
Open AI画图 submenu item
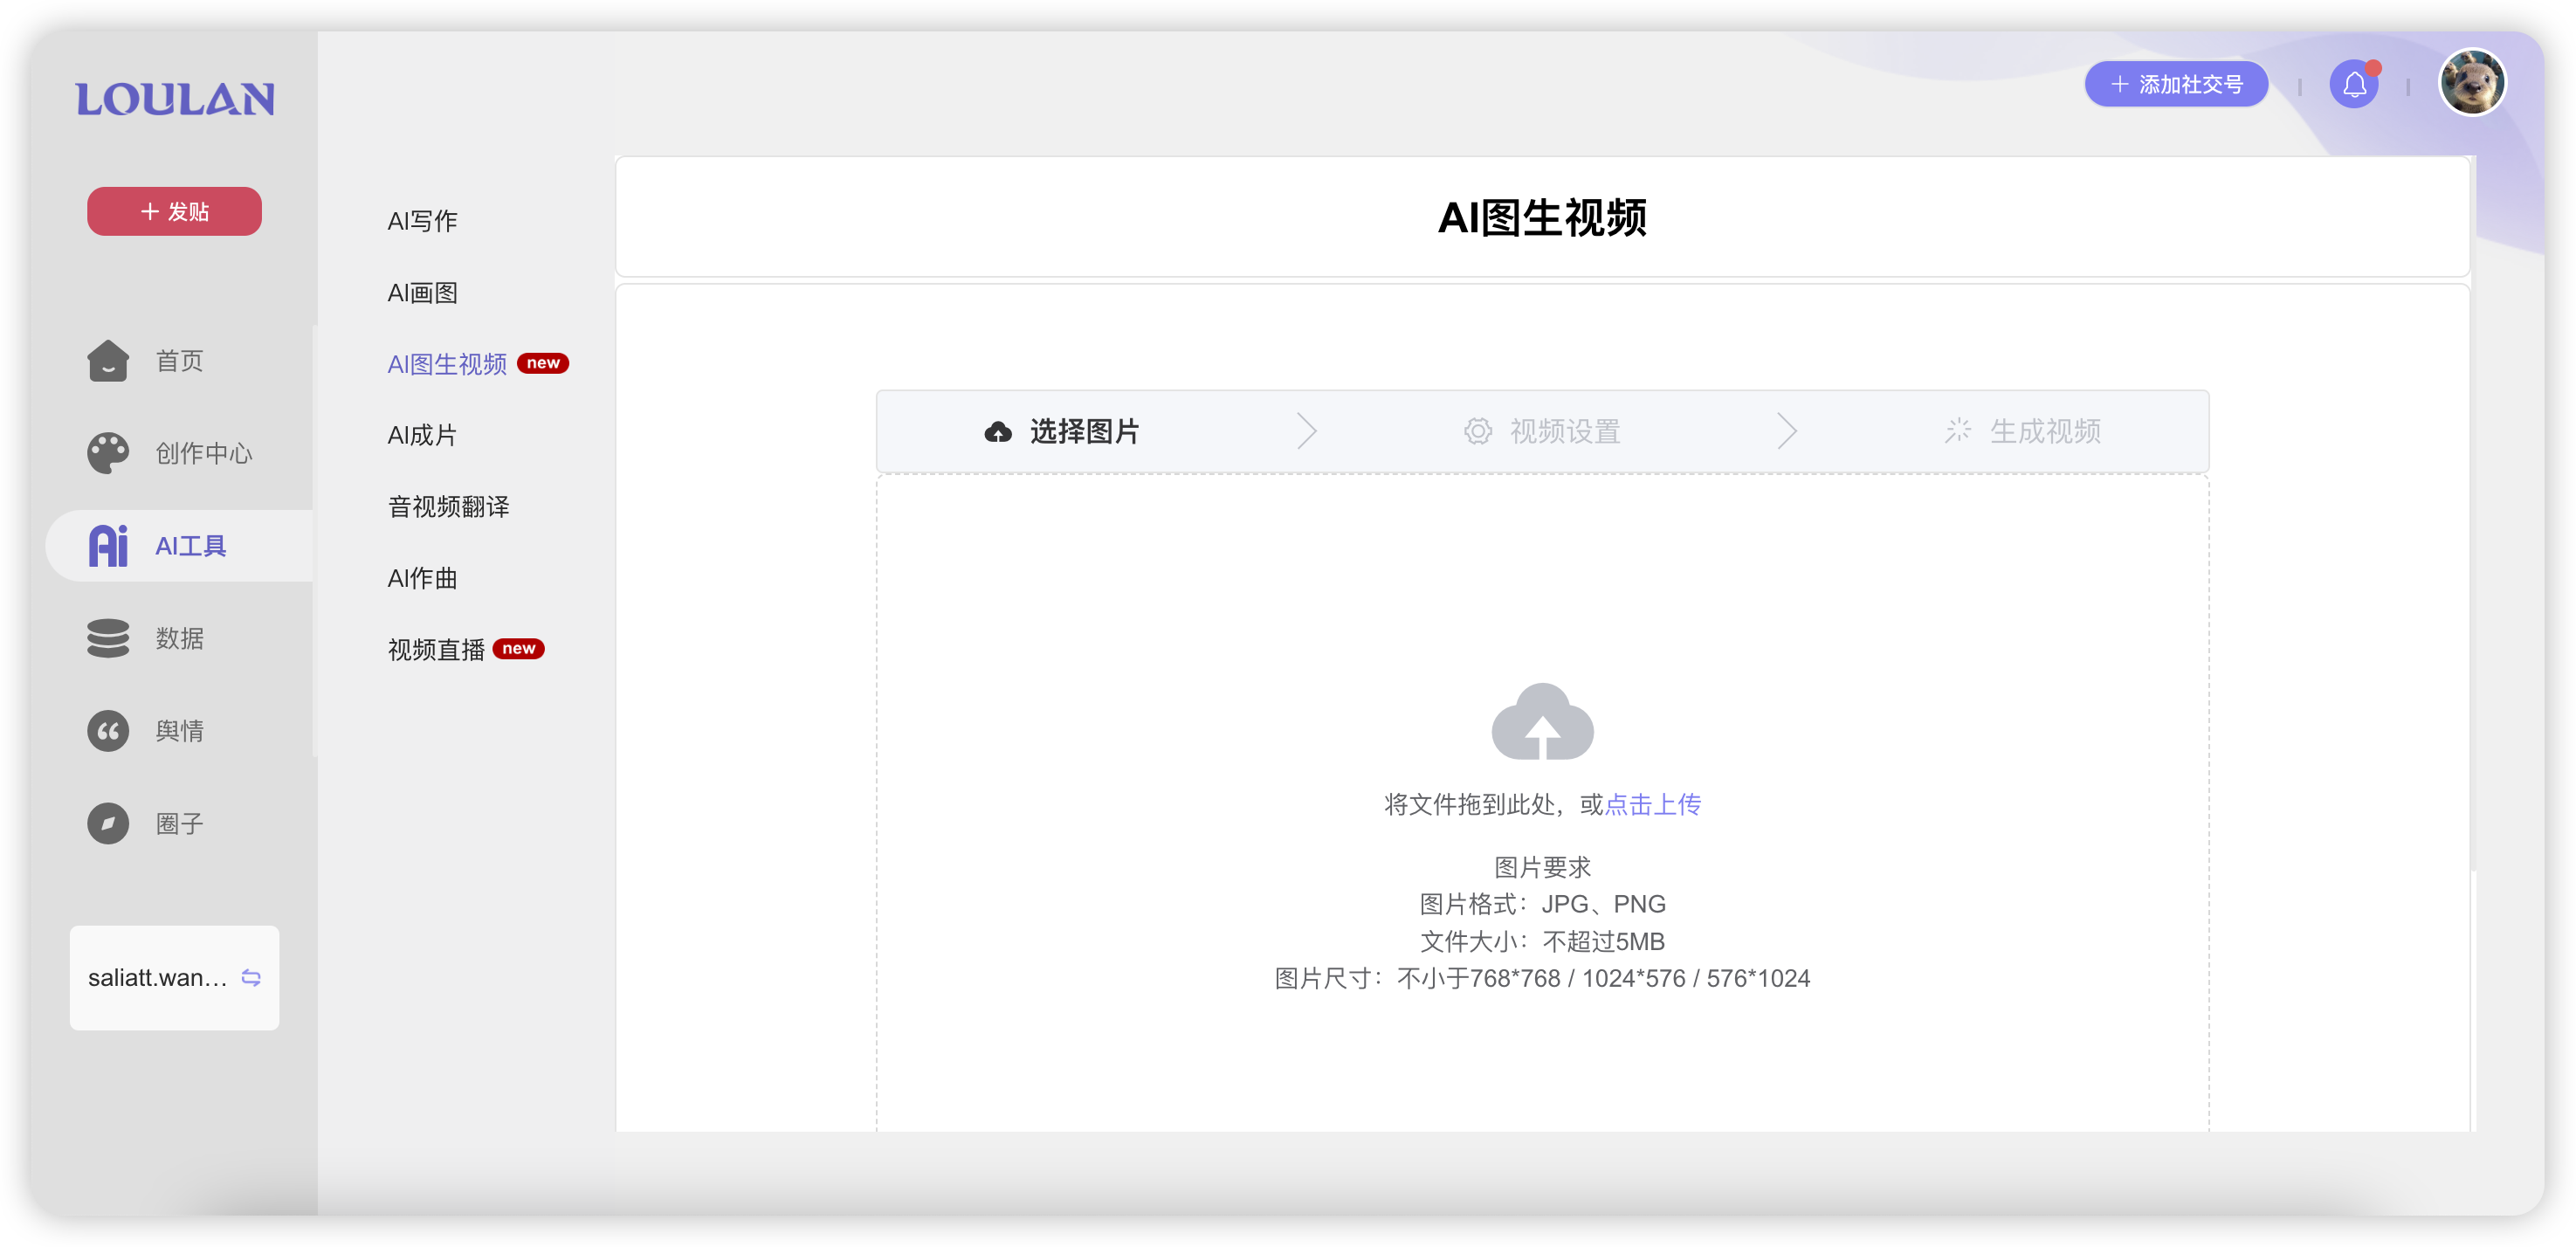point(422,293)
